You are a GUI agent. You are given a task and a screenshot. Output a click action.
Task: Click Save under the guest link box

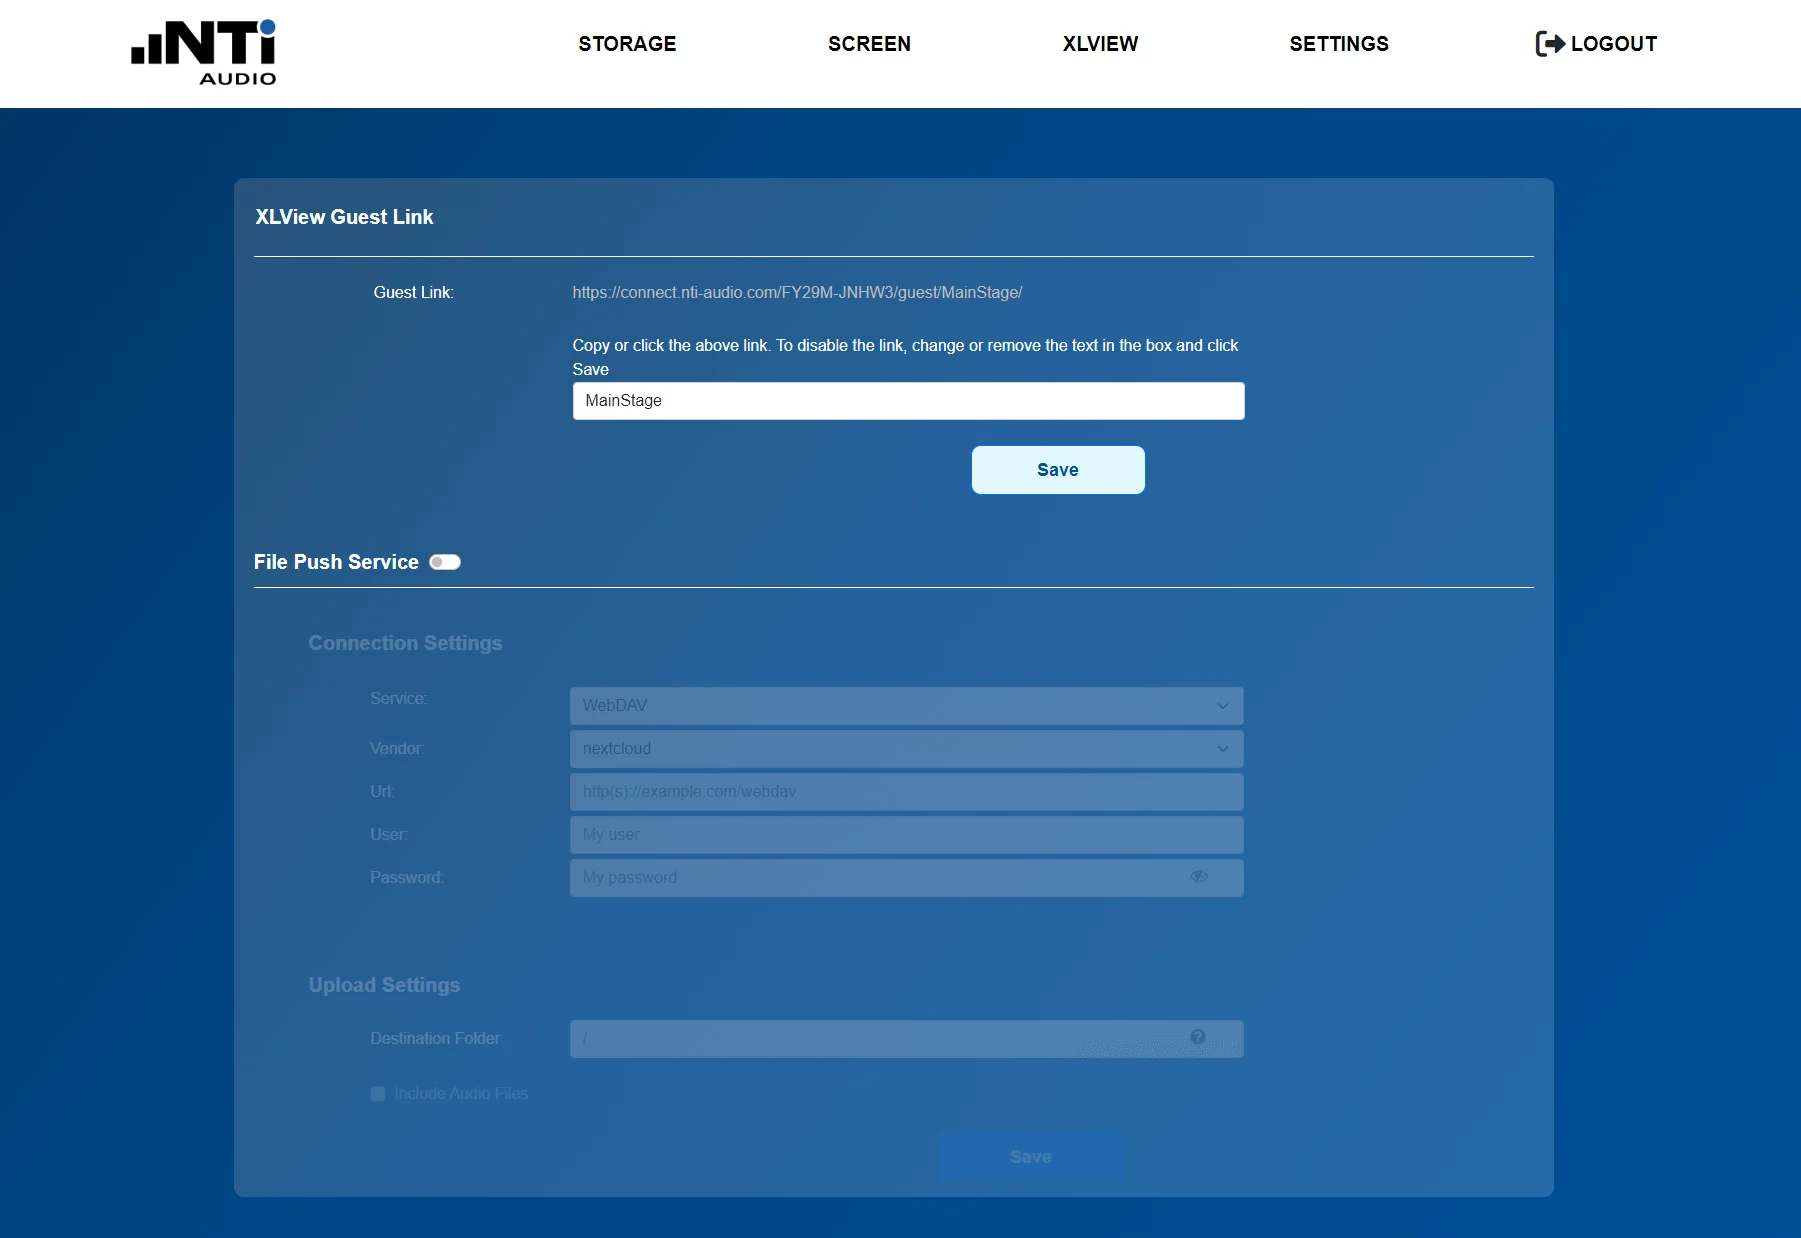coord(1057,469)
